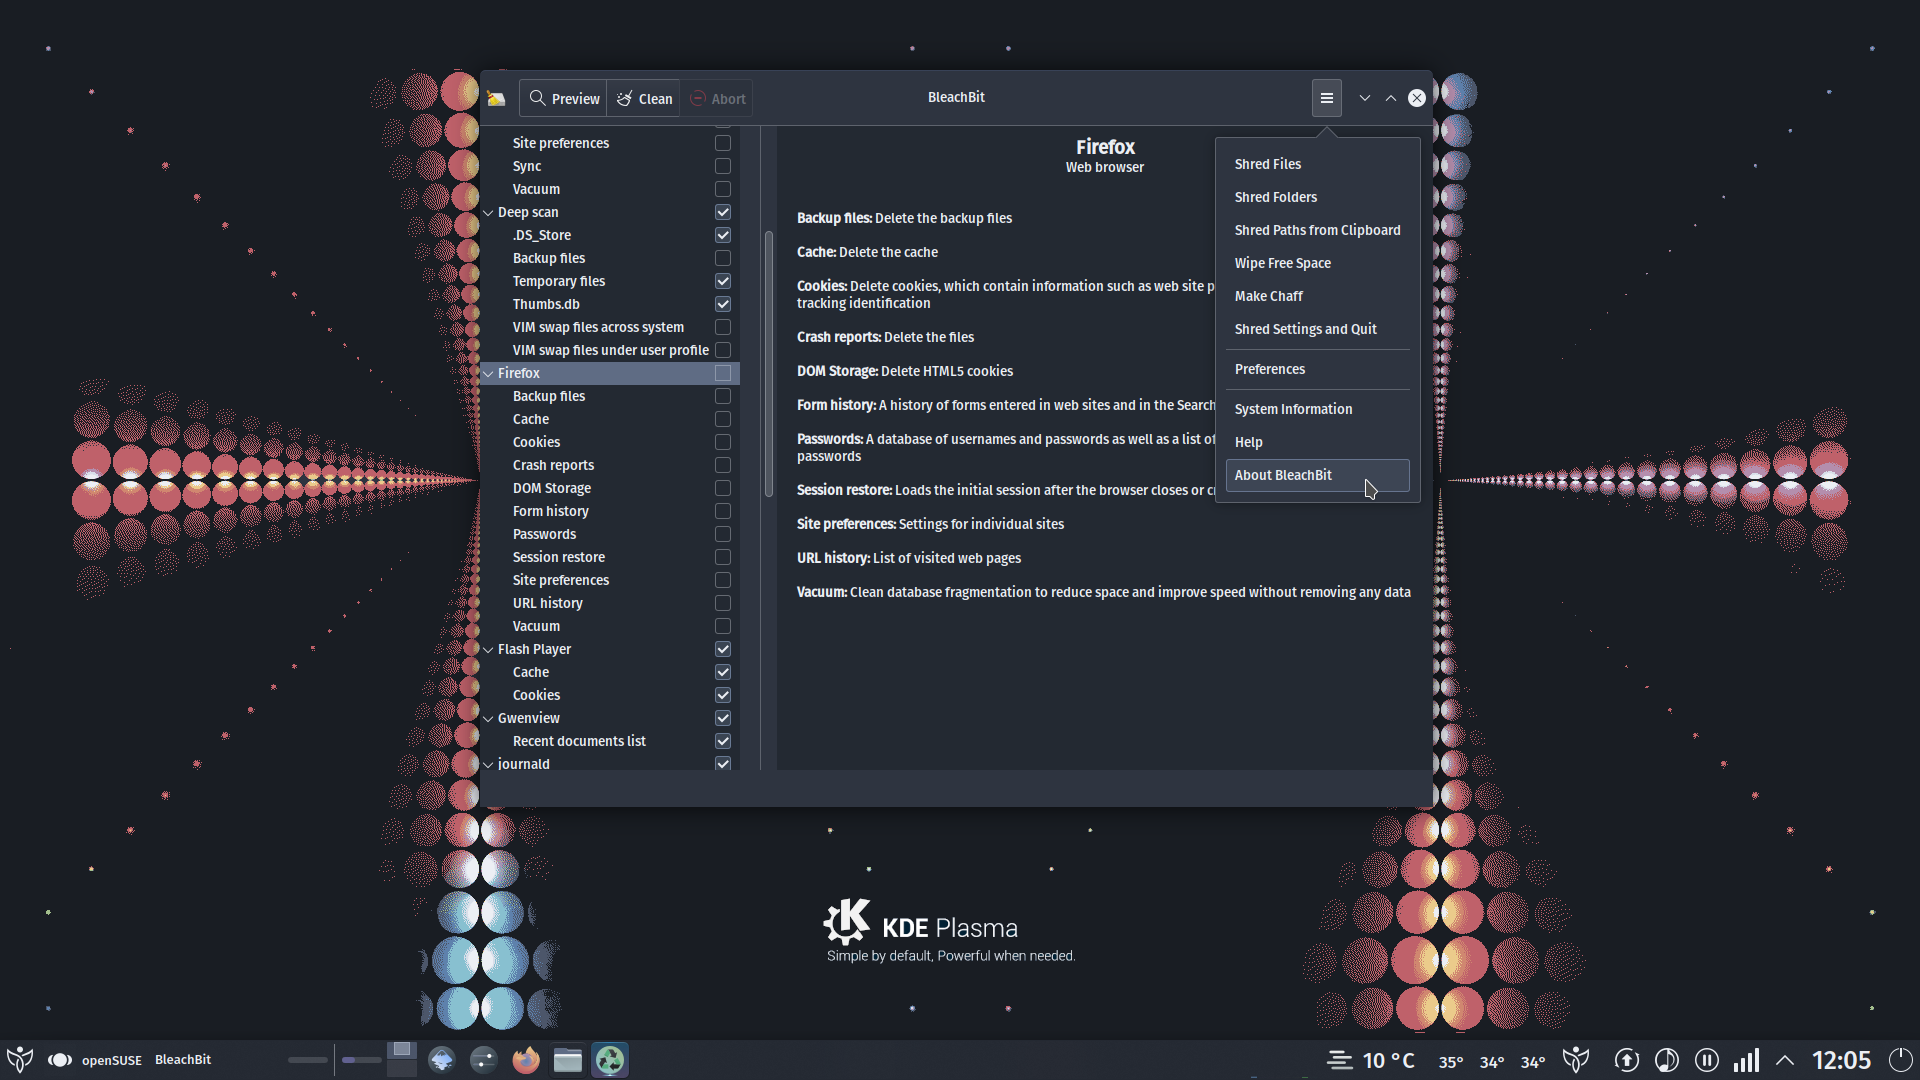The image size is (1920, 1080).
Task: Uncheck the Temporary files checkbox
Action: (723, 281)
